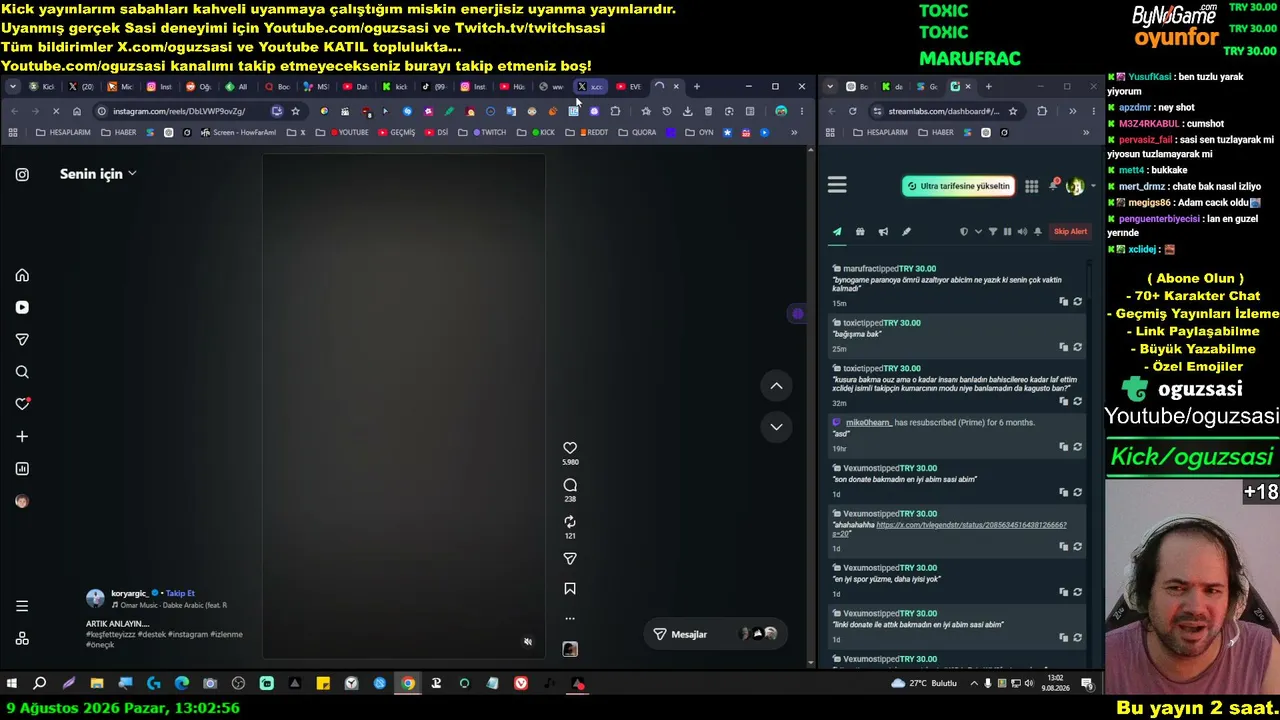Switch to the X (20) tab

pyautogui.click(x=82, y=87)
